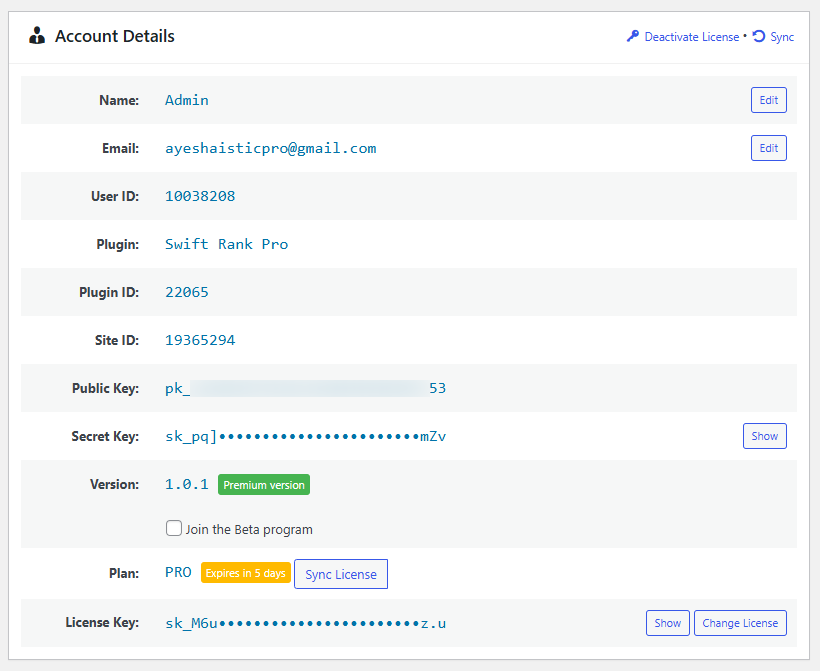Click the blurred Public Key value
The height and width of the screenshot is (671, 820).
pyautogui.click(x=300, y=388)
